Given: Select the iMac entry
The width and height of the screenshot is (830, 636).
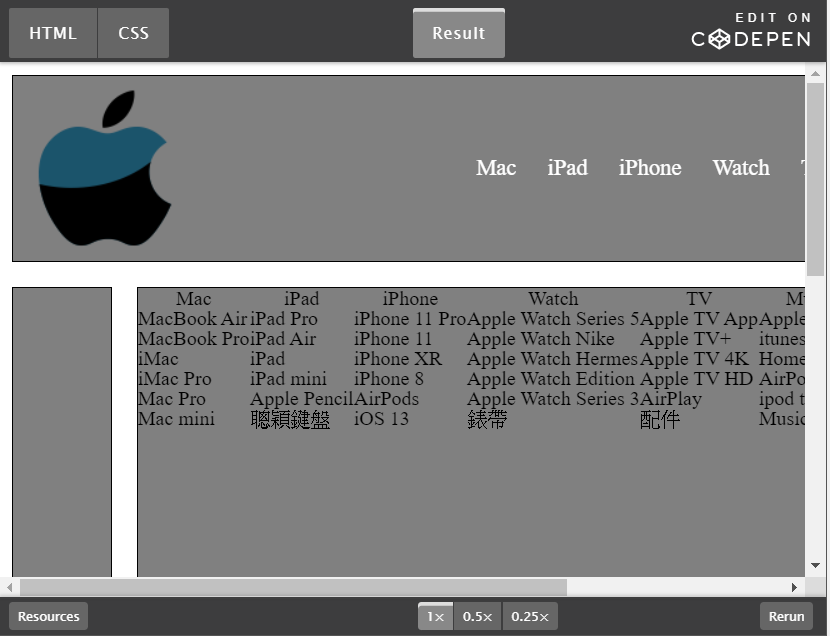Looking at the screenshot, I should tap(158, 359).
